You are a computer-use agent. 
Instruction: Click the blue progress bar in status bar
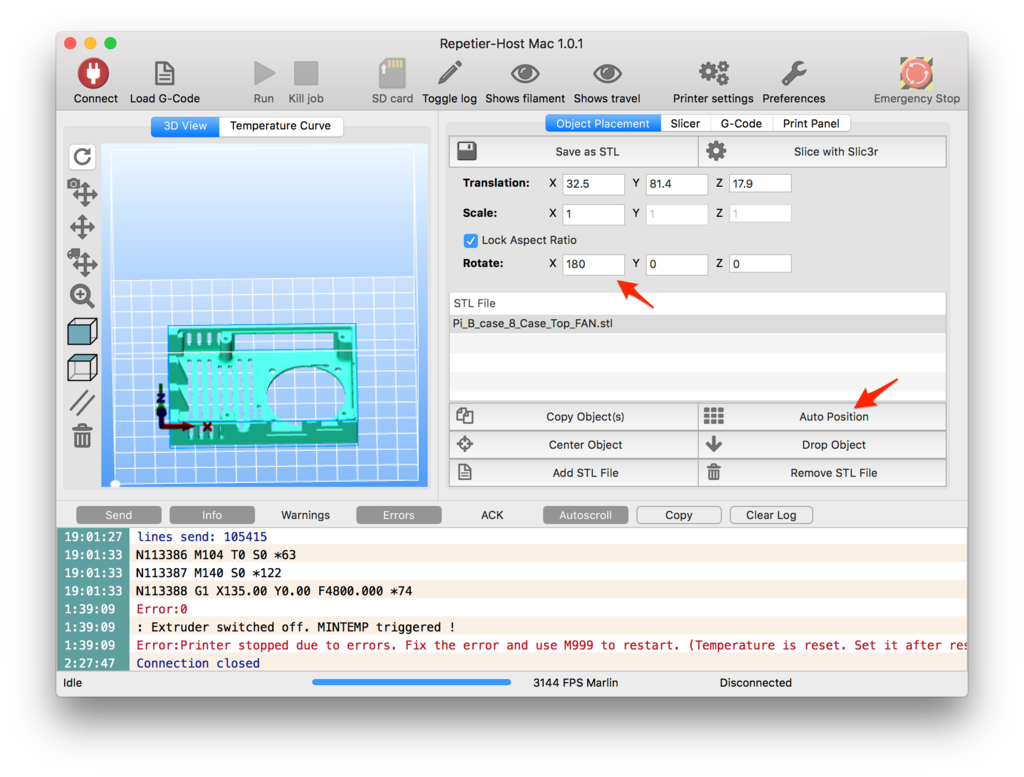411,682
